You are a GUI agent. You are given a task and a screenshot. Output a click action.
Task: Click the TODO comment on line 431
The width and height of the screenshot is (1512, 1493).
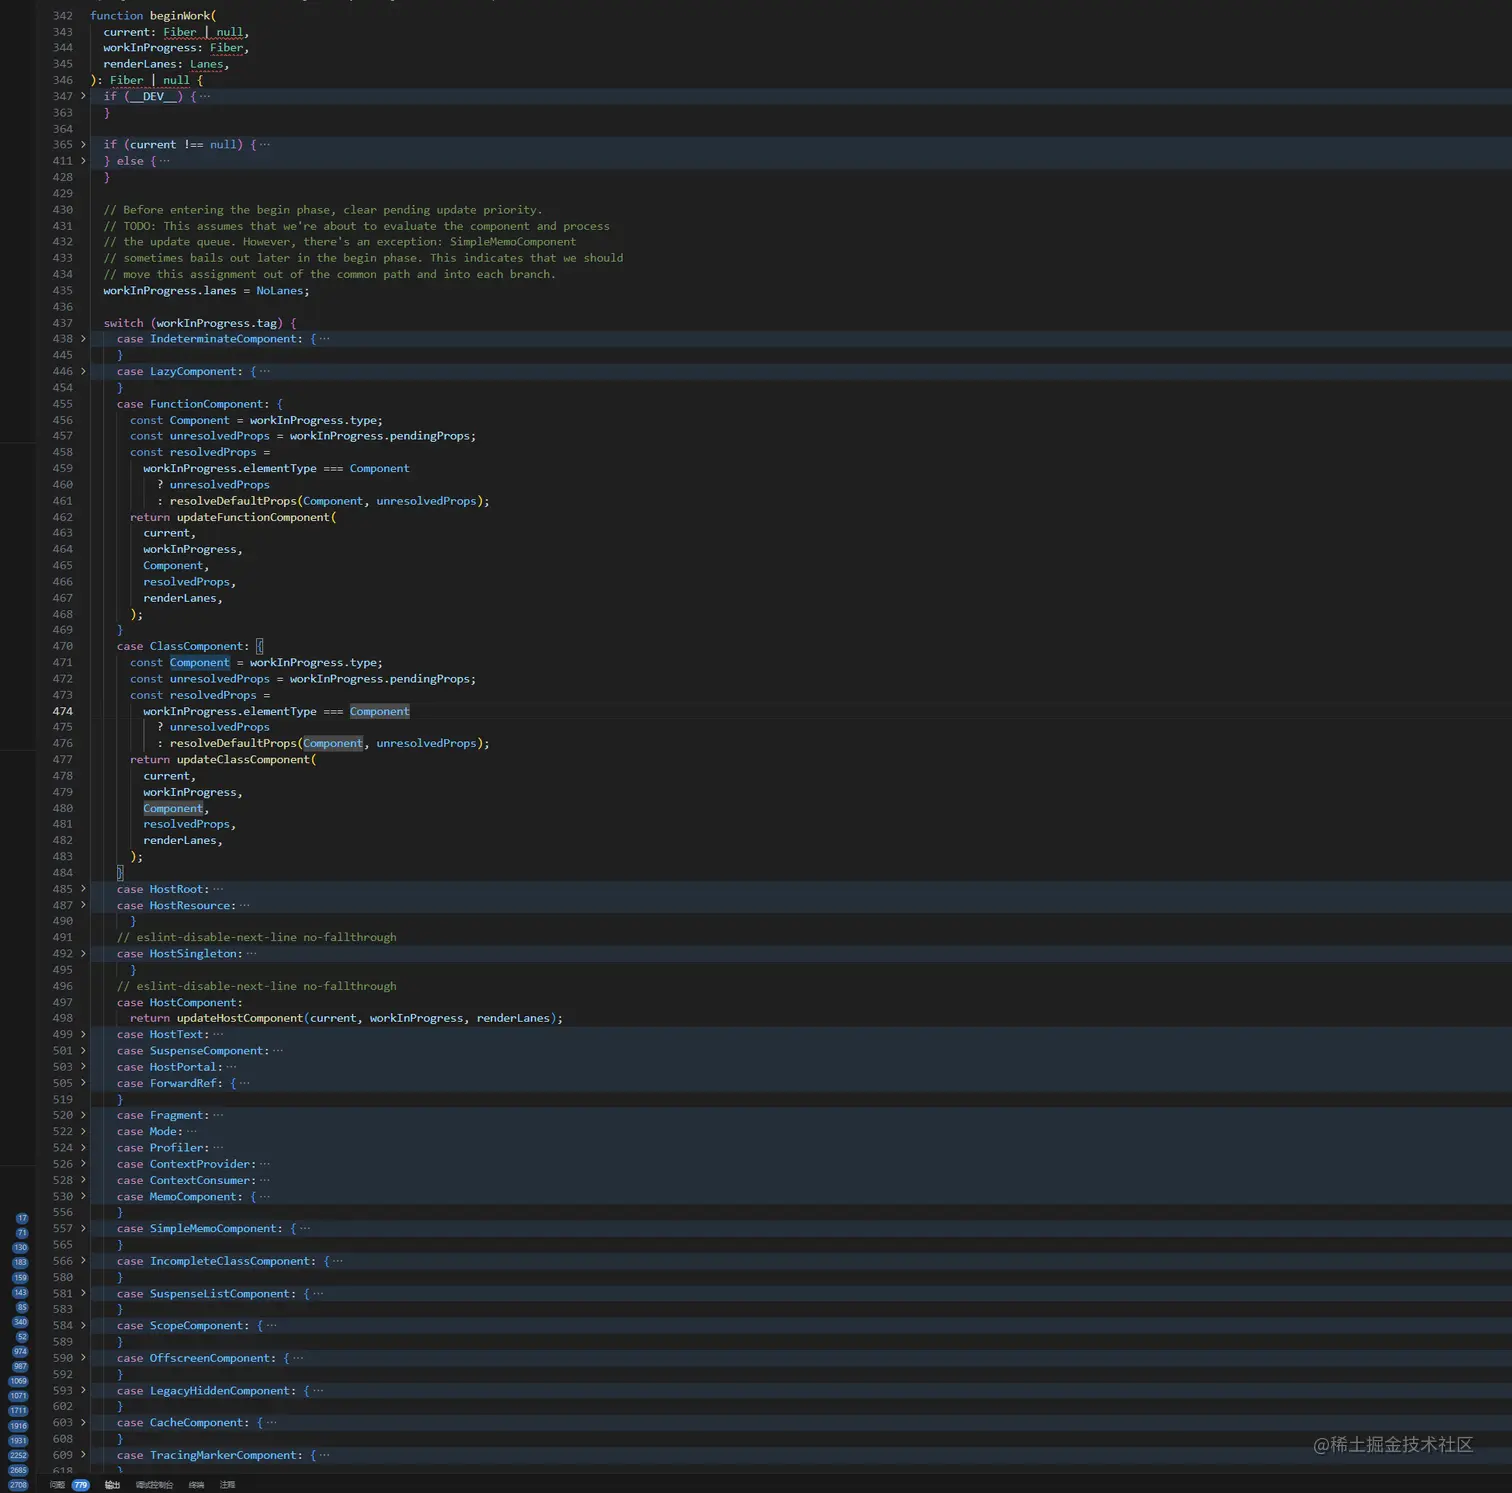click(356, 226)
